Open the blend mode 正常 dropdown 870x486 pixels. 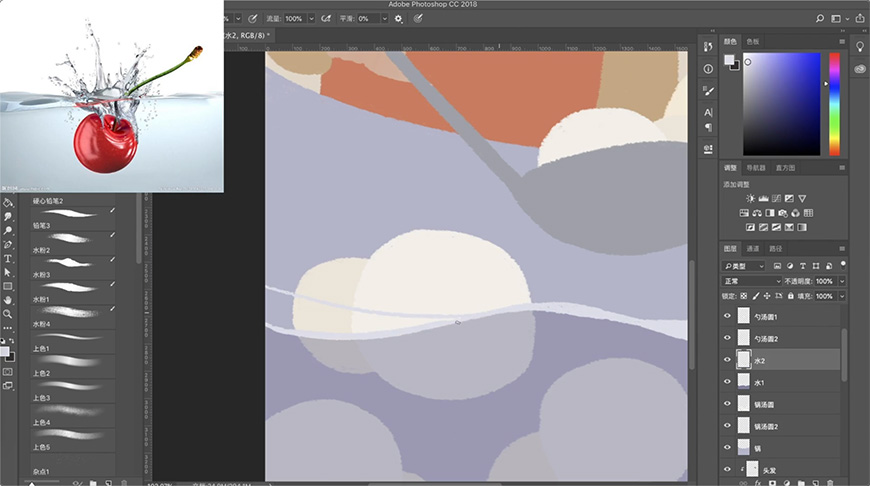click(751, 281)
